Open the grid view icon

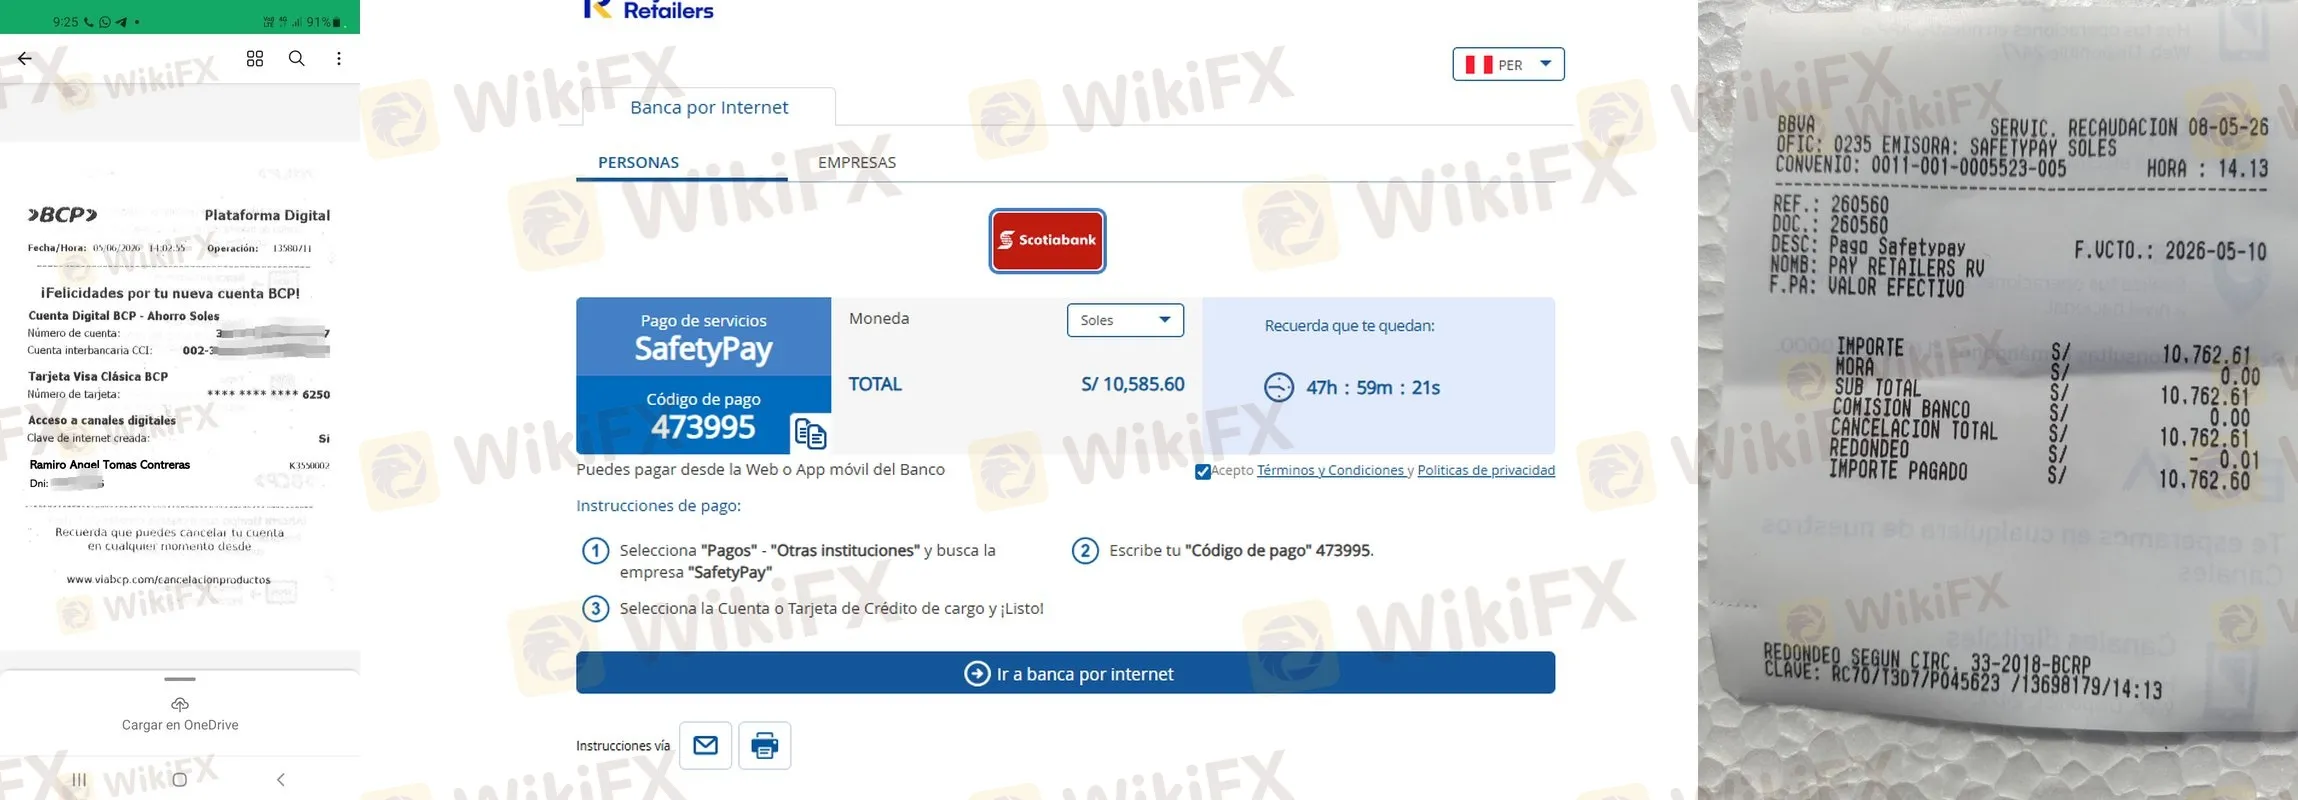255,59
